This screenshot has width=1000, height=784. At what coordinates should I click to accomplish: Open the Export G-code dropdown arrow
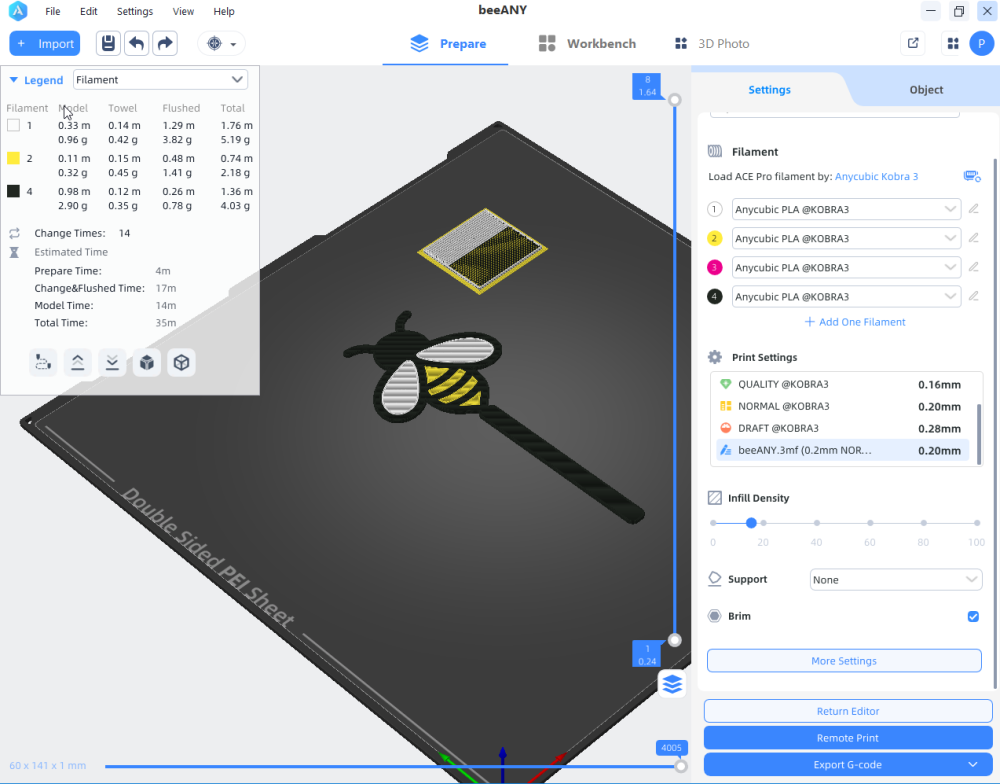[x=973, y=764]
